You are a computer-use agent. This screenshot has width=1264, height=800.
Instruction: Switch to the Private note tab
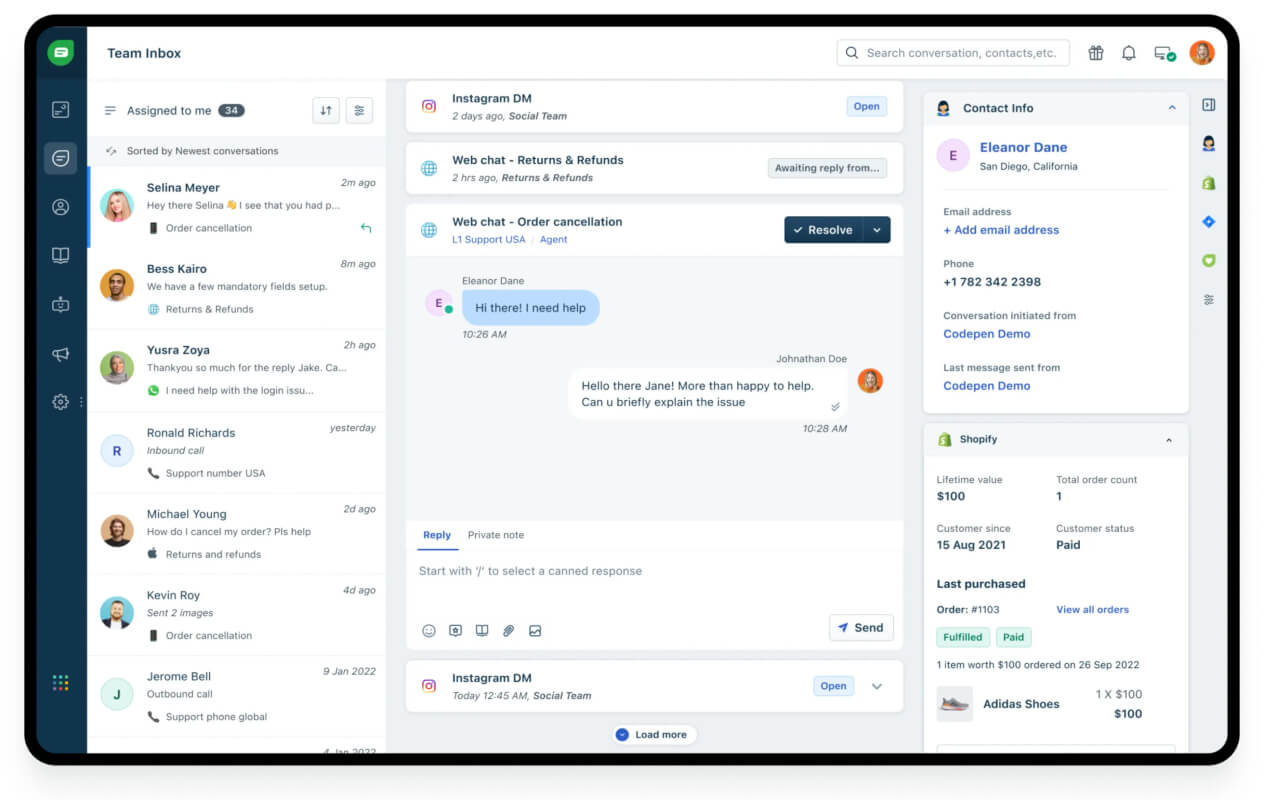(x=495, y=535)
